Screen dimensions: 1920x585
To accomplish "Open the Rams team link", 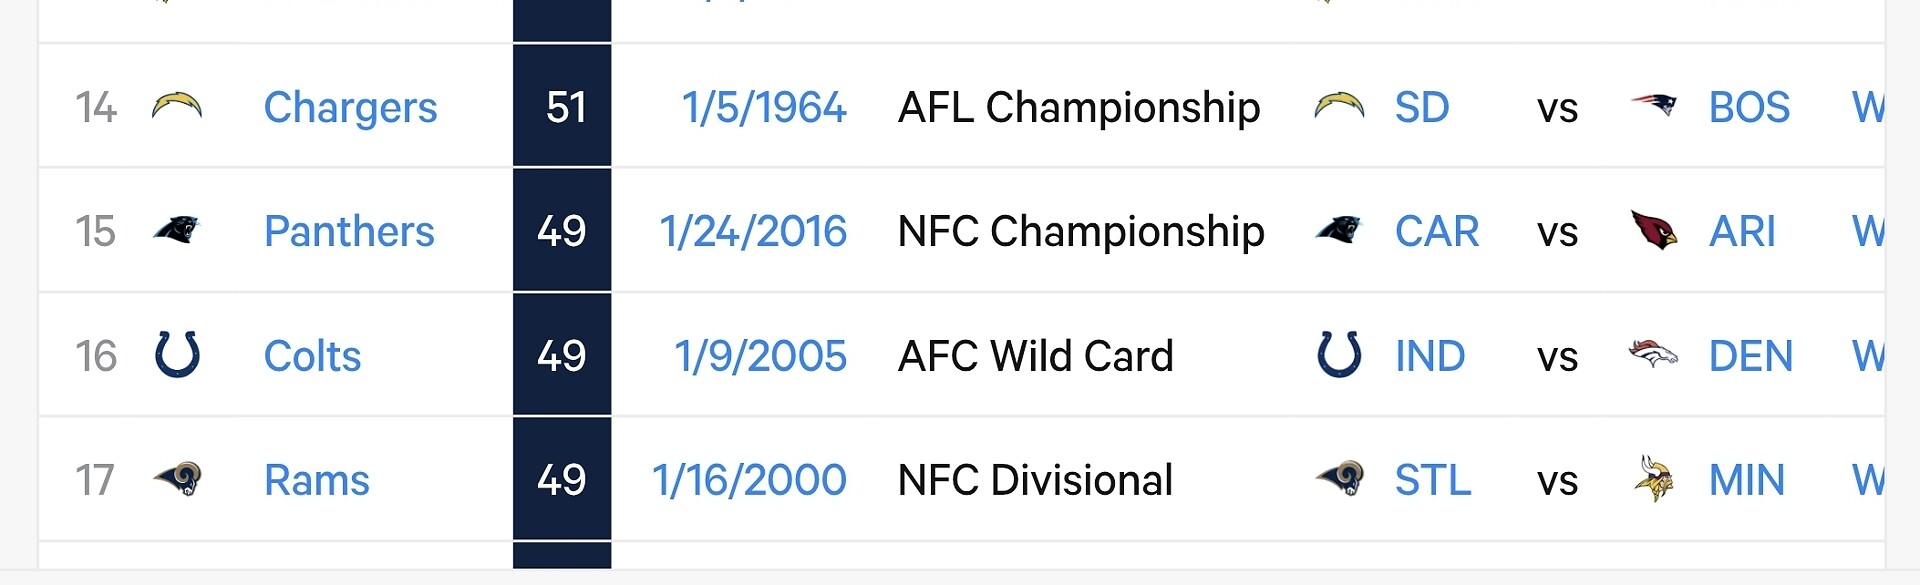I will pyautogui.click(x=316, y=480).
